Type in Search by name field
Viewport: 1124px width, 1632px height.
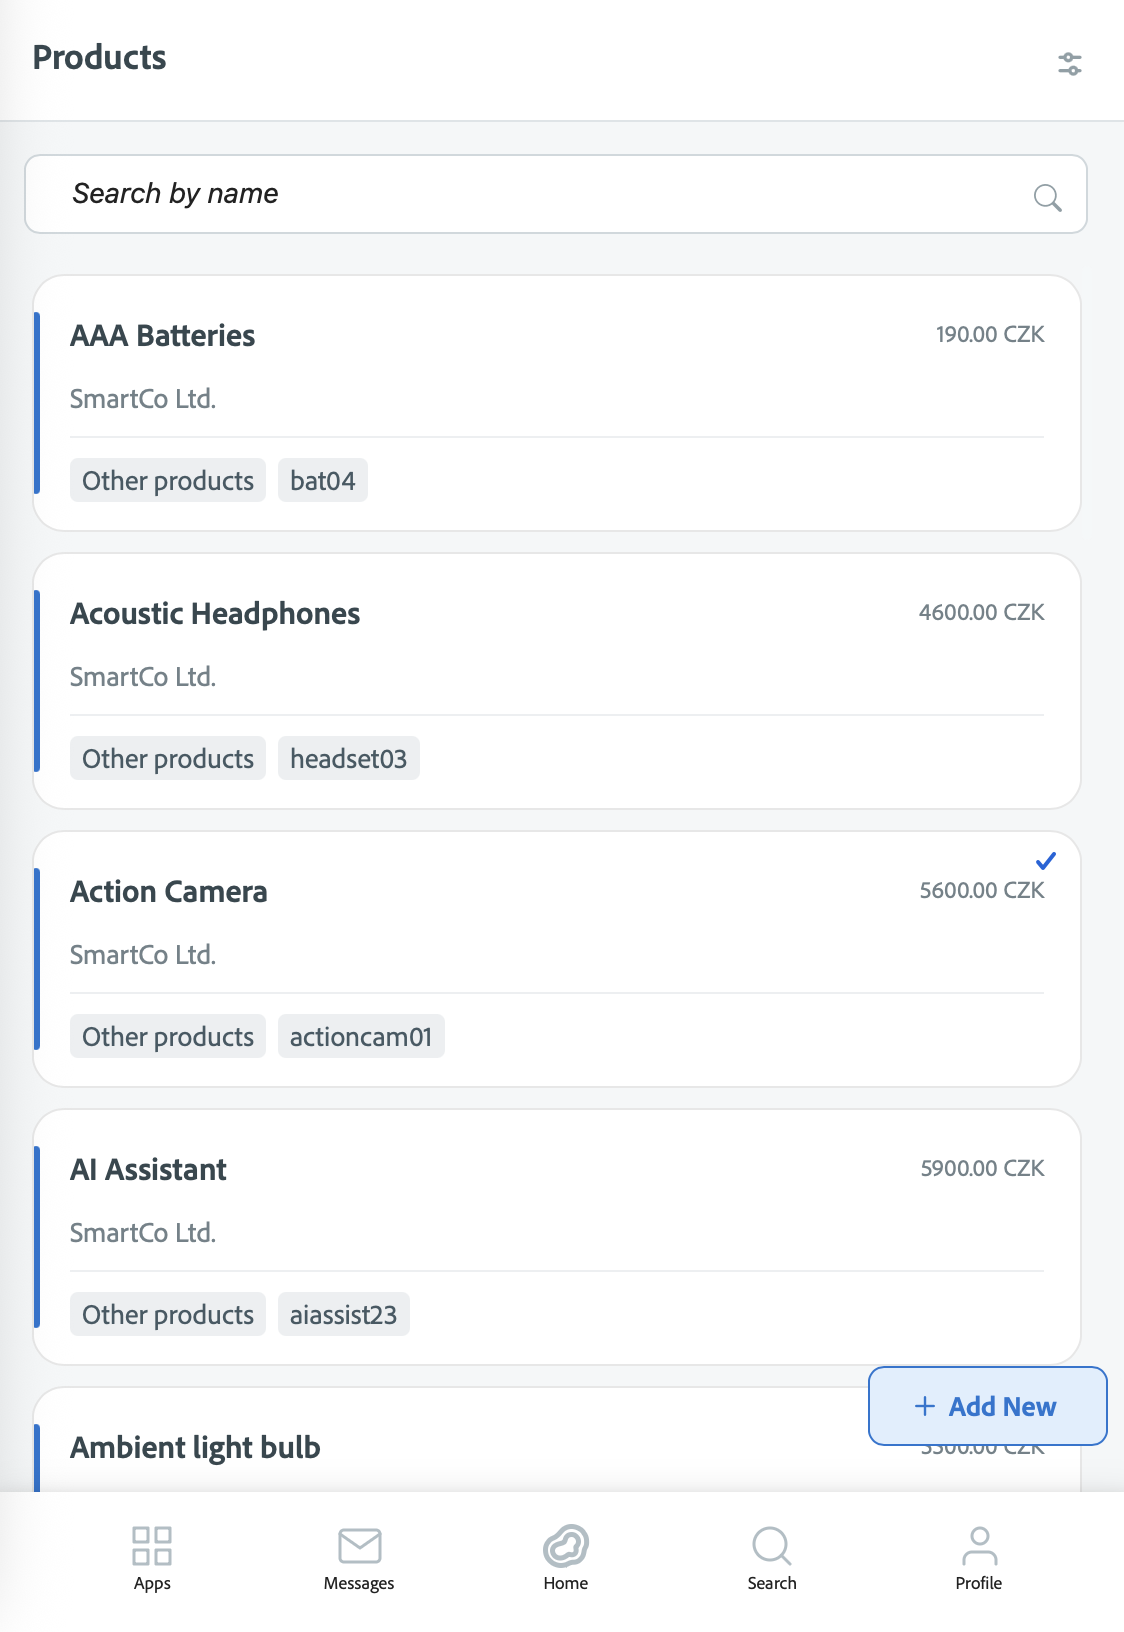(540, 194)
